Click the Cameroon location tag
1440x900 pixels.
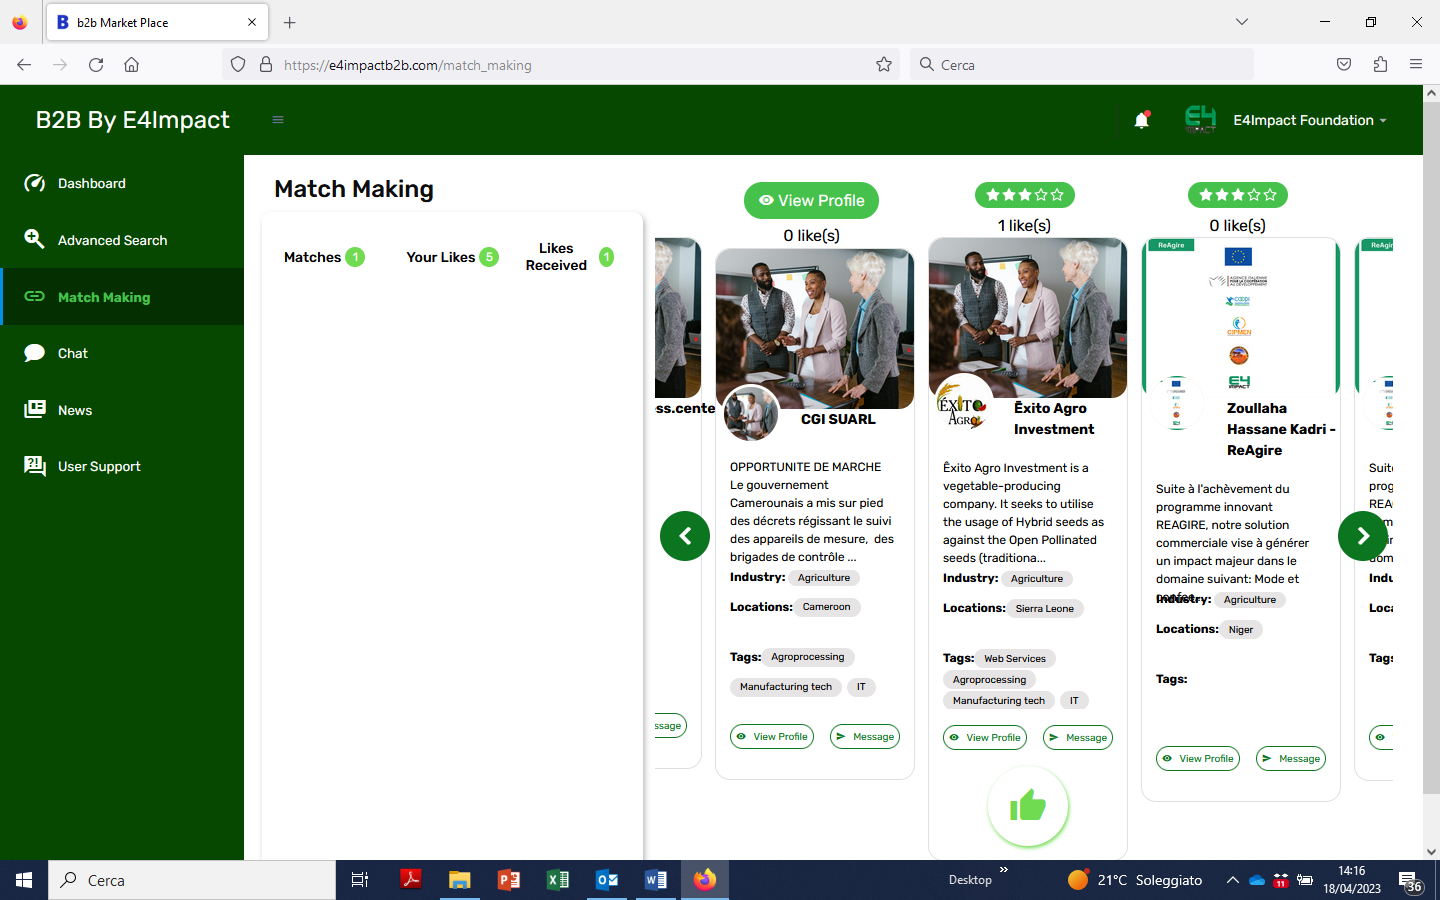(x=827, y=607)
